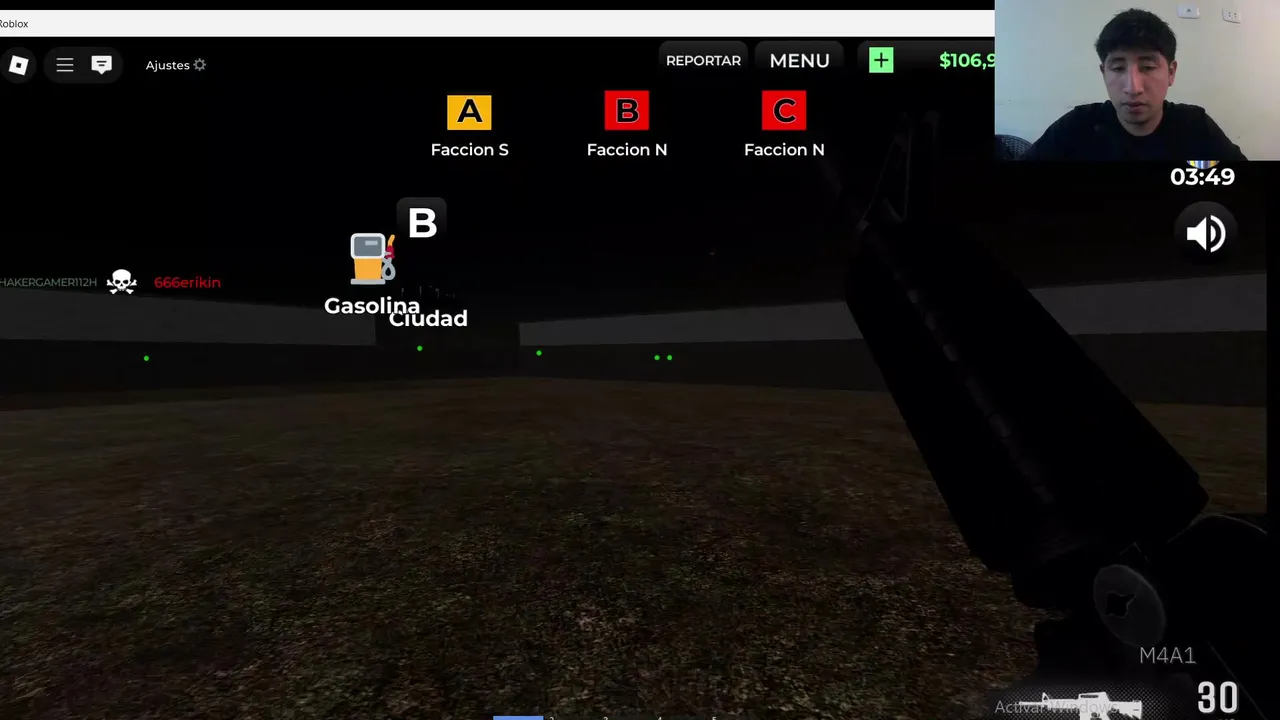The image size is (1280, 720).
Task: Open the Roblox logo menu
Action: pos(19,65)
